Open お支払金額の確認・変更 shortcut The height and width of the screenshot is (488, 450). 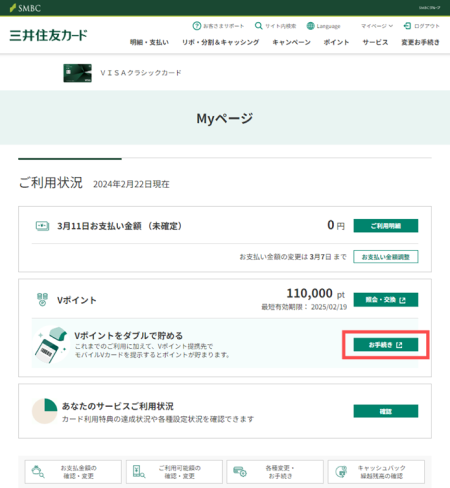[73, 472]
